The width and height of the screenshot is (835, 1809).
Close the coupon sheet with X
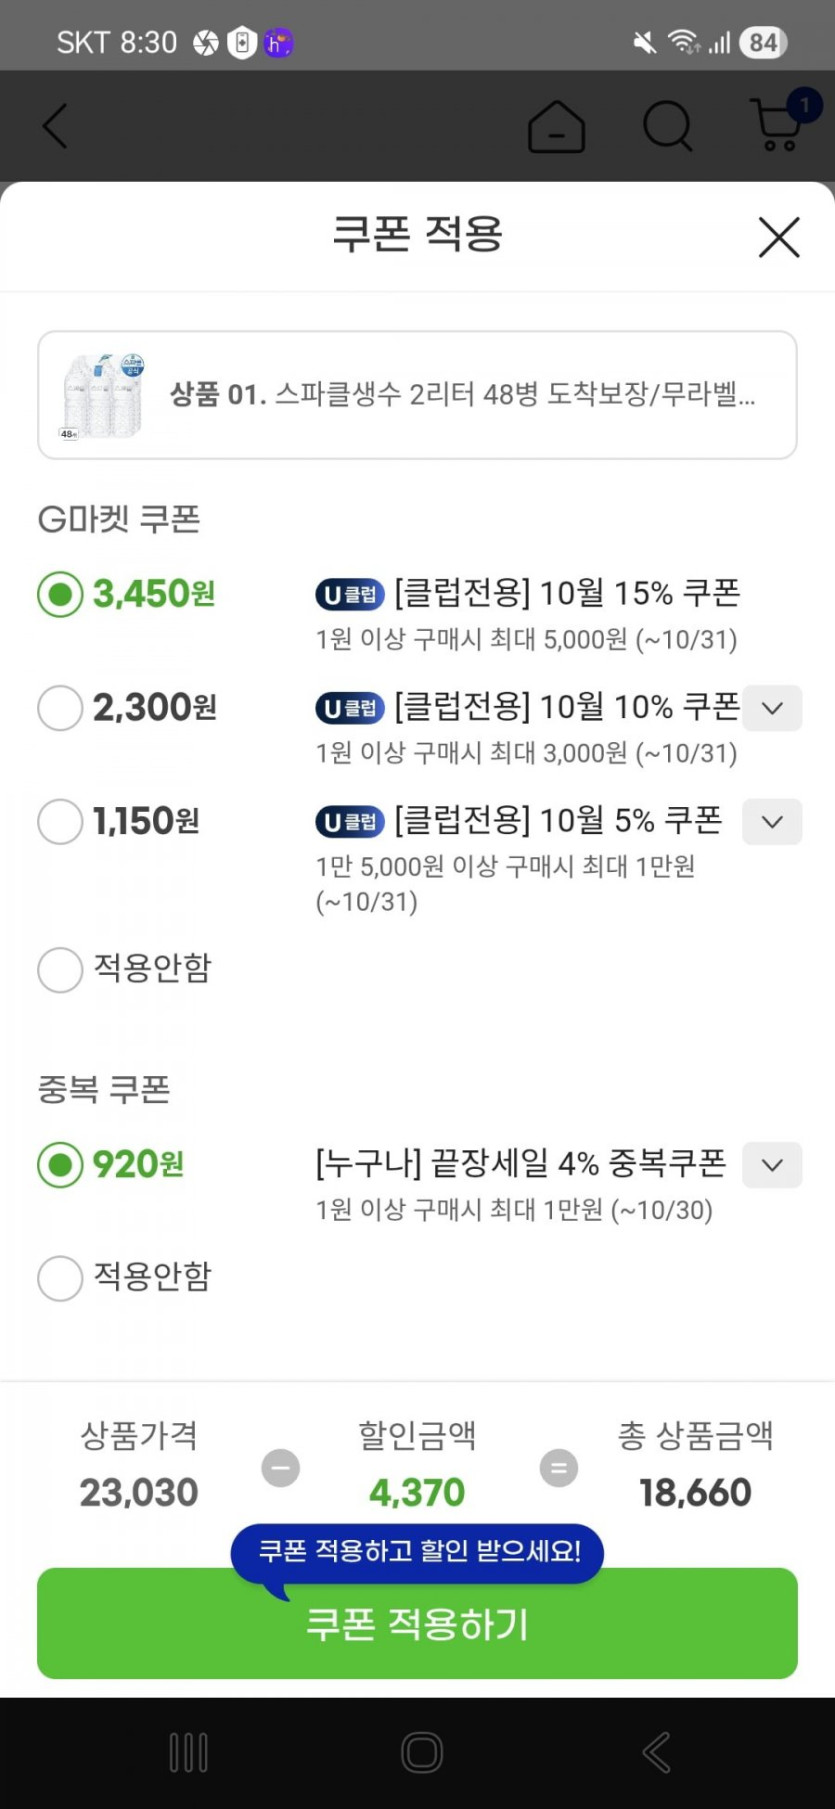(778, 238)
